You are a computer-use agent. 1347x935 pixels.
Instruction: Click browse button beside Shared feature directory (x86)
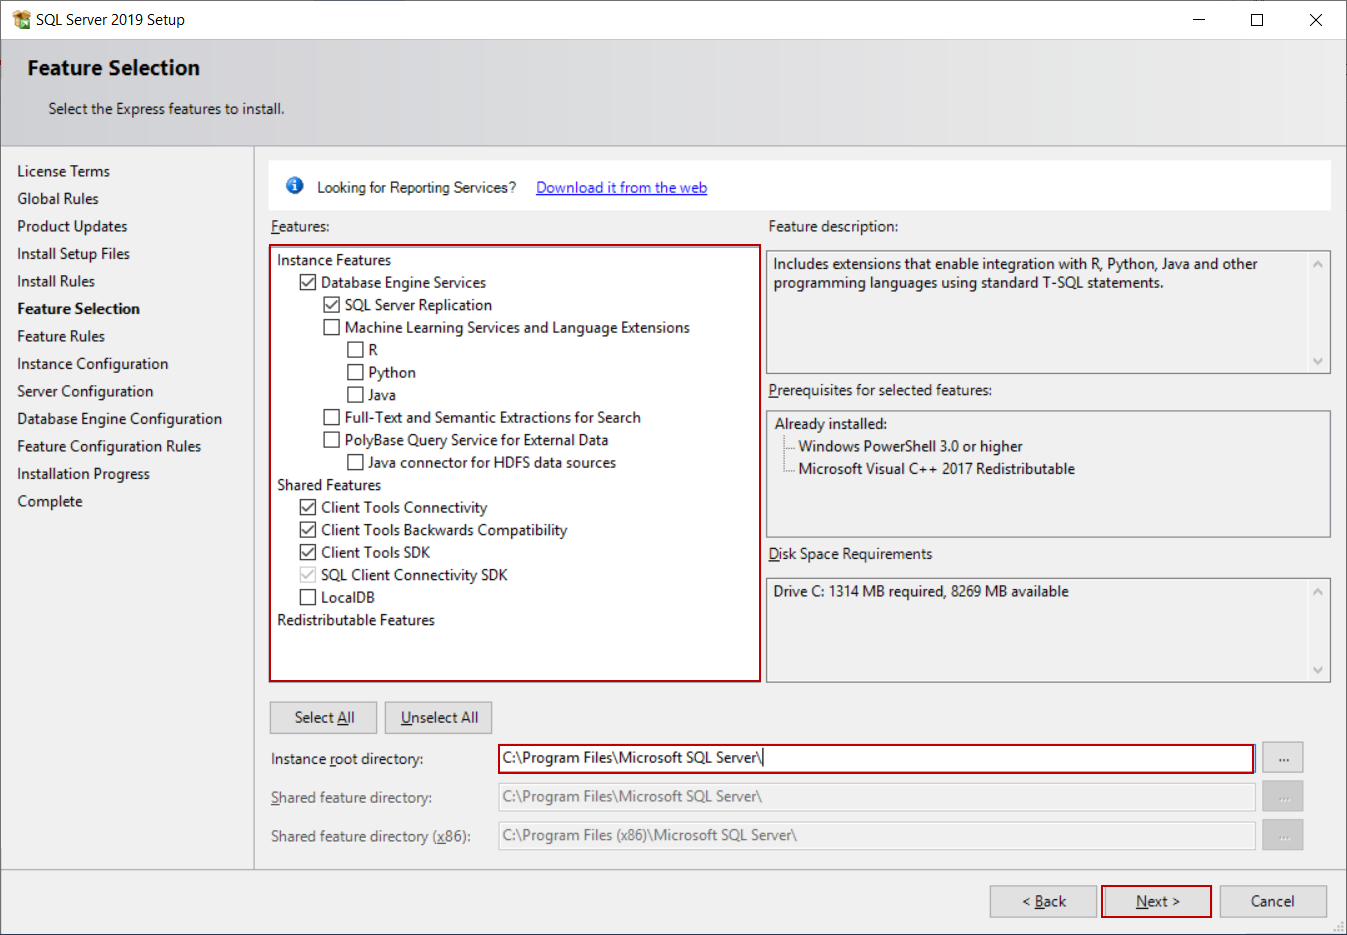pyautogui.click(x=1283, y=836)
